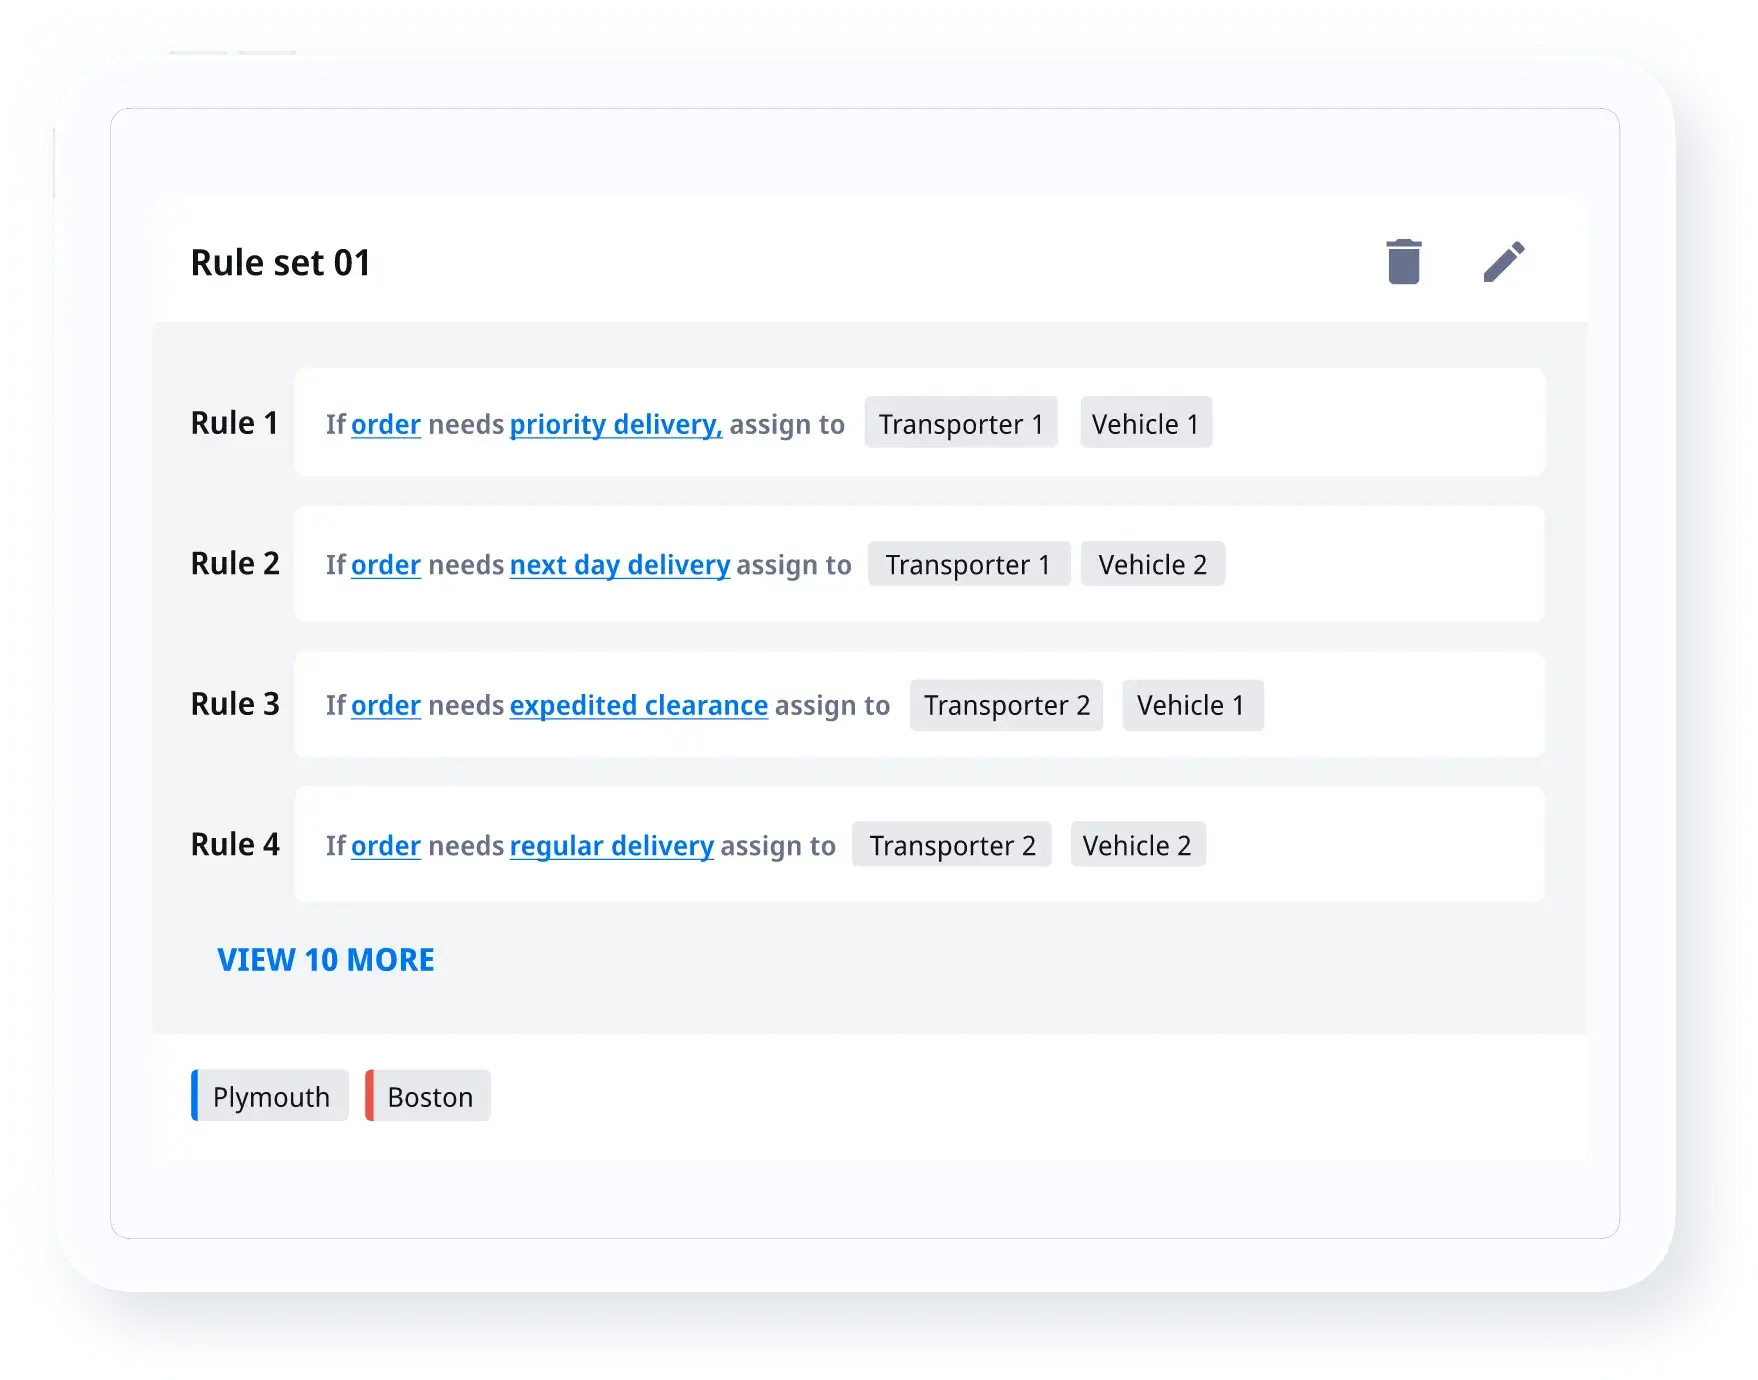Open 'expedited clearance' condition link

click(638, 705)
